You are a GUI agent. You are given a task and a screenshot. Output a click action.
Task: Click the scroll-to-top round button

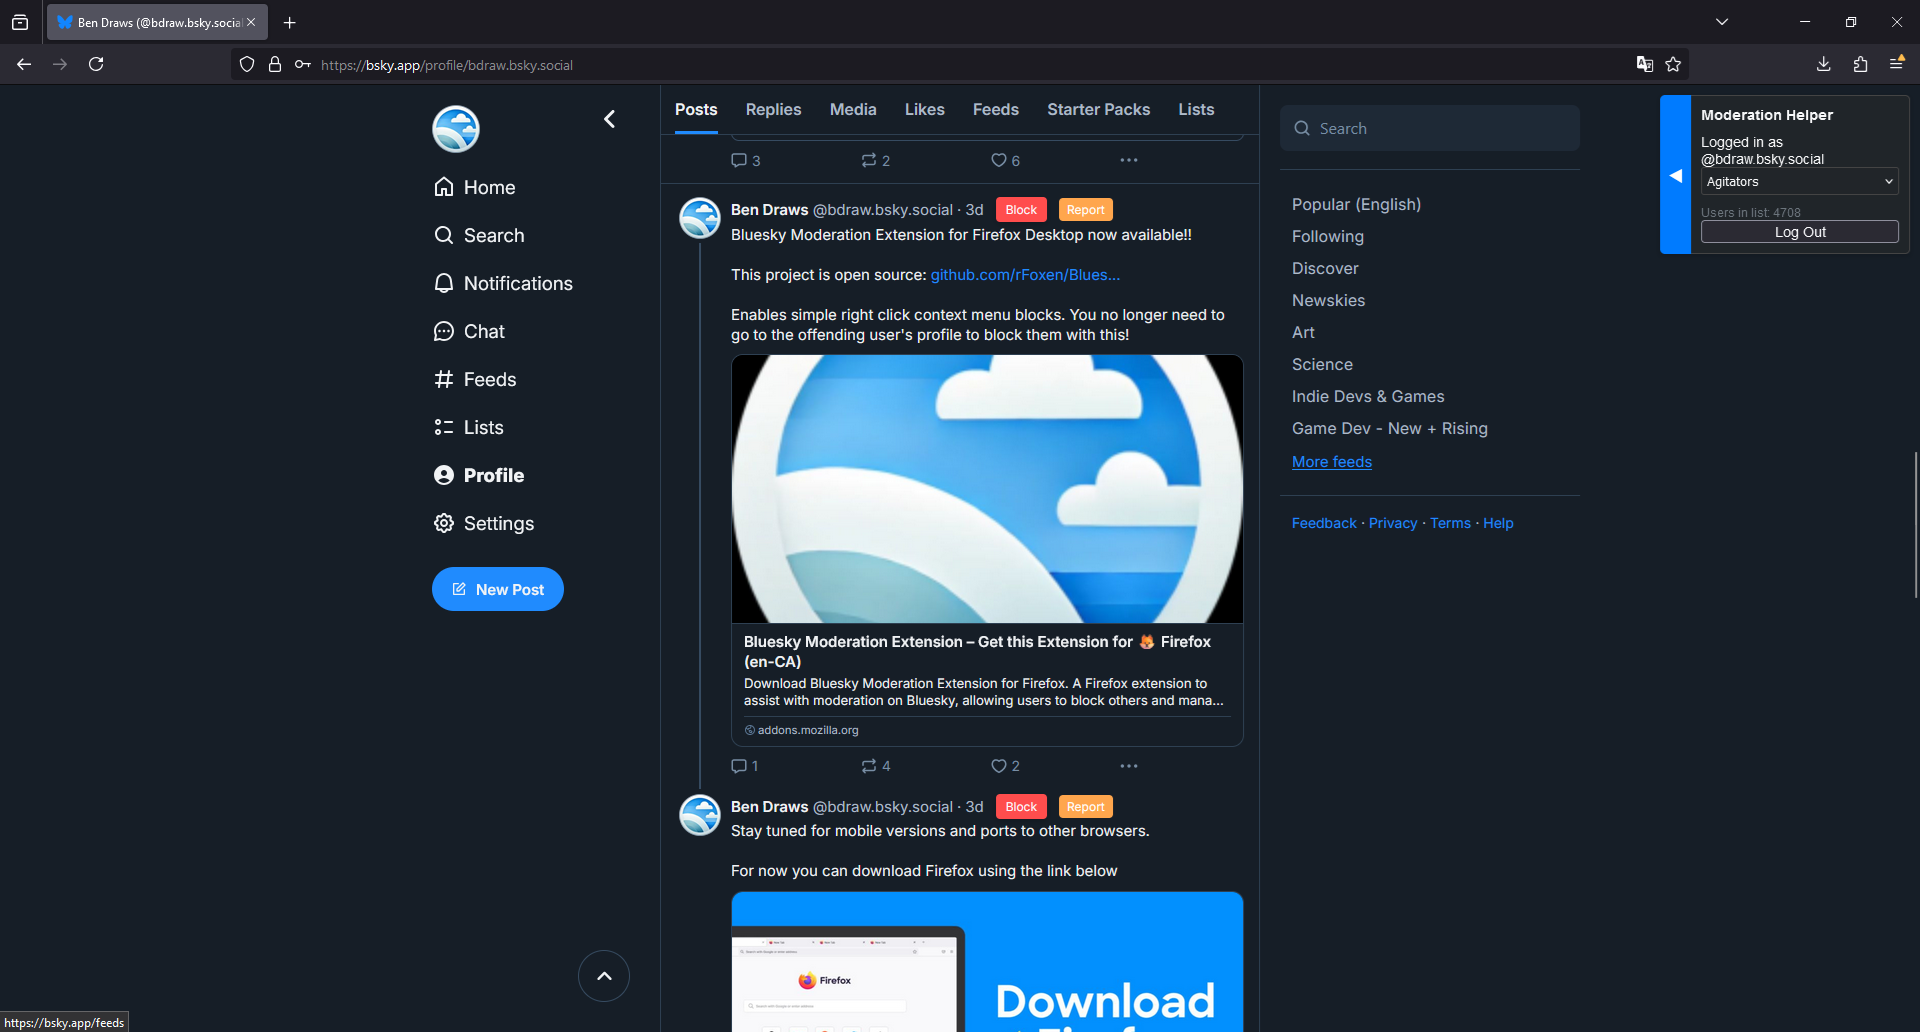tap(604, 976)
